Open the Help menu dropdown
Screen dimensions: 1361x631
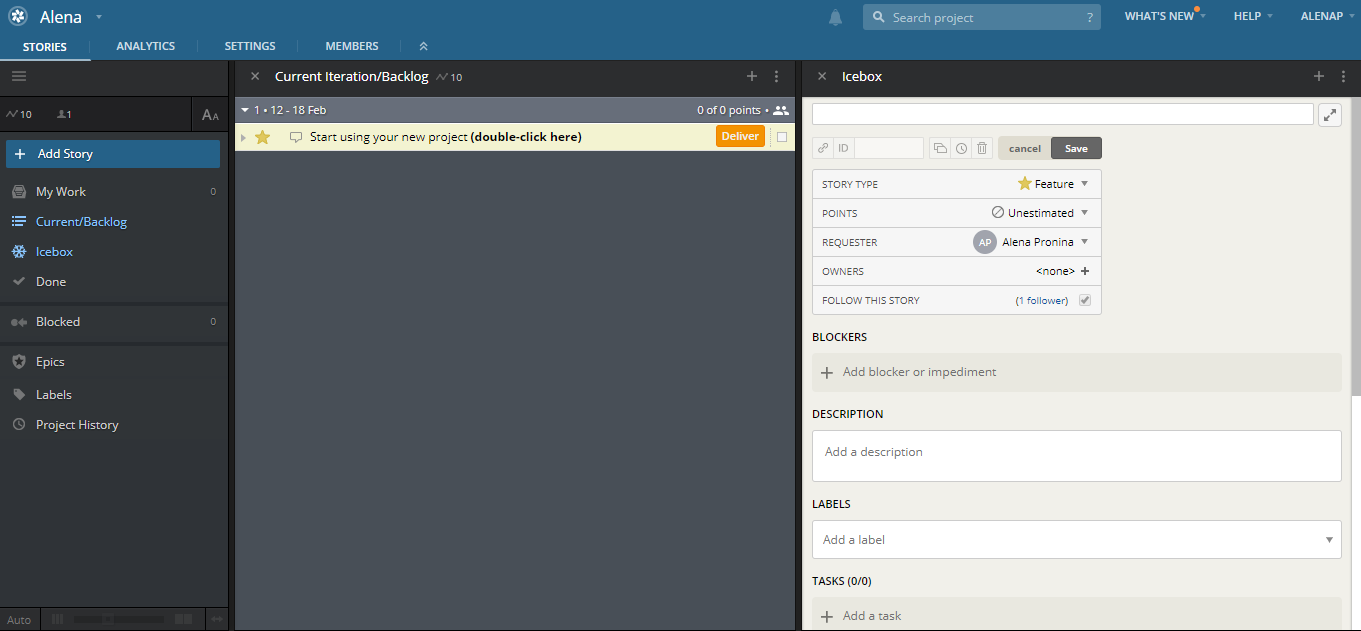(x=1253, y=16)
